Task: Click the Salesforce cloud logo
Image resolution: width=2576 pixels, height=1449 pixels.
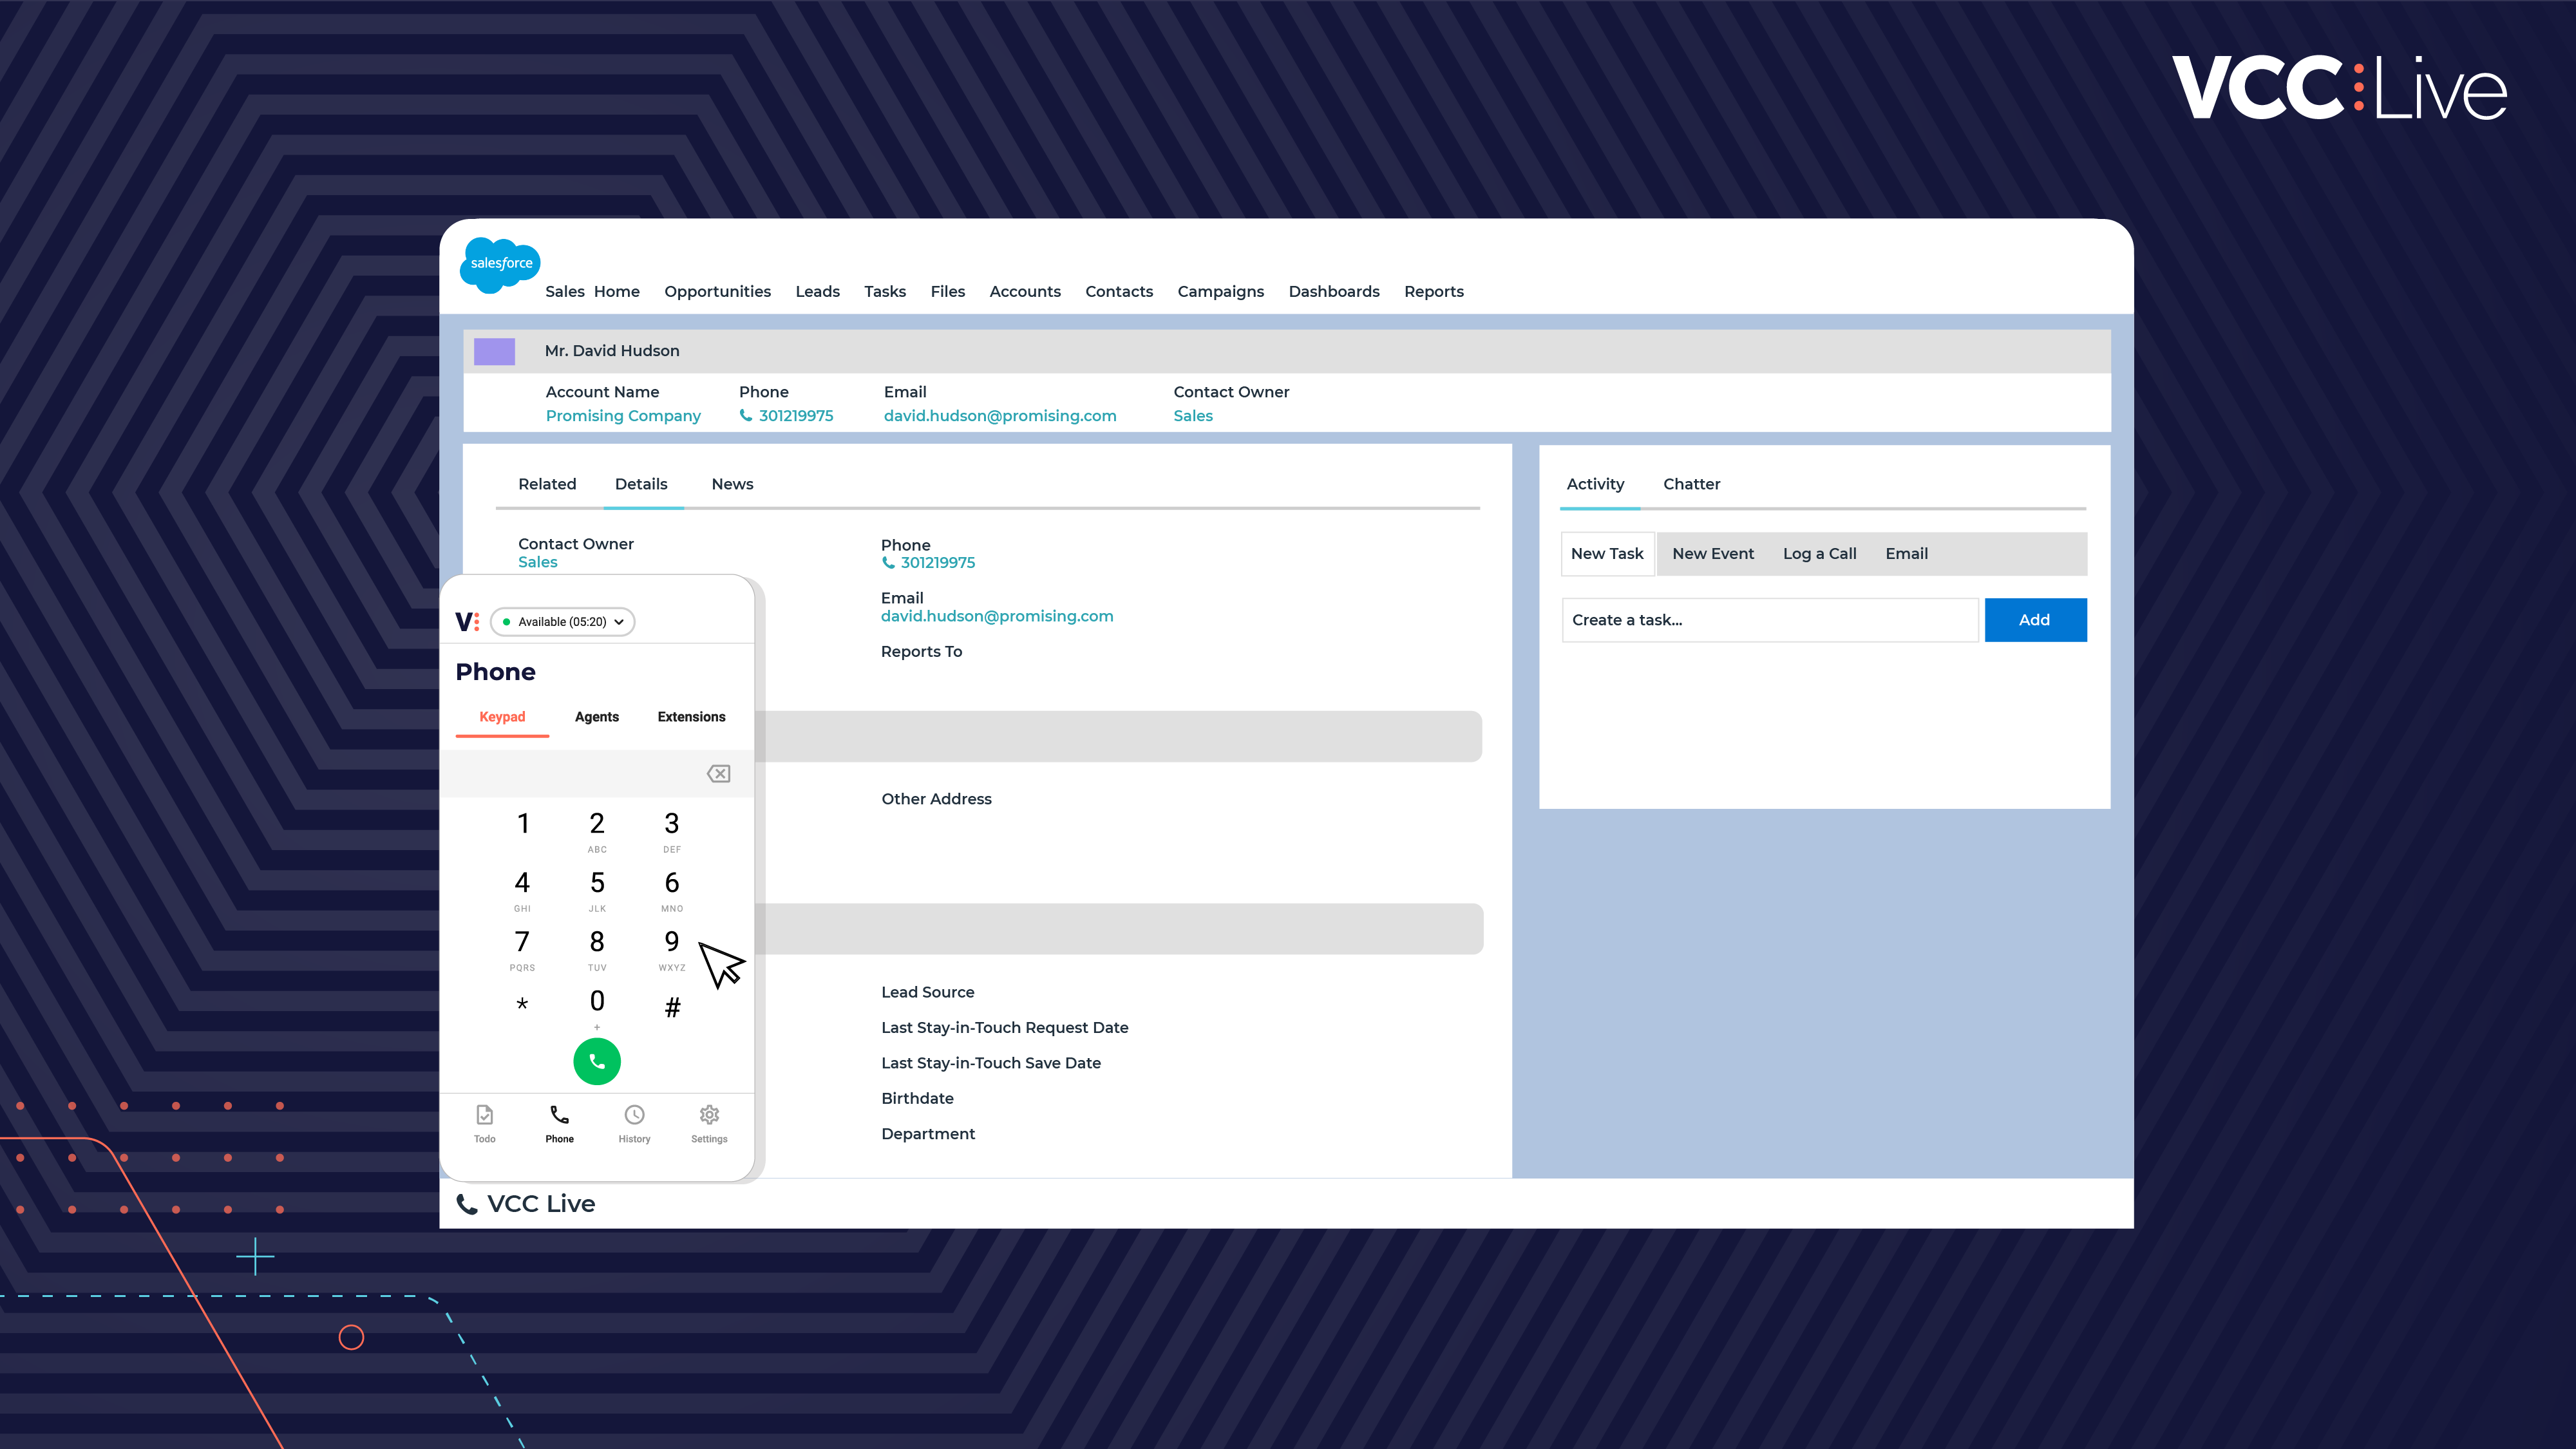Action: point(500,264)
